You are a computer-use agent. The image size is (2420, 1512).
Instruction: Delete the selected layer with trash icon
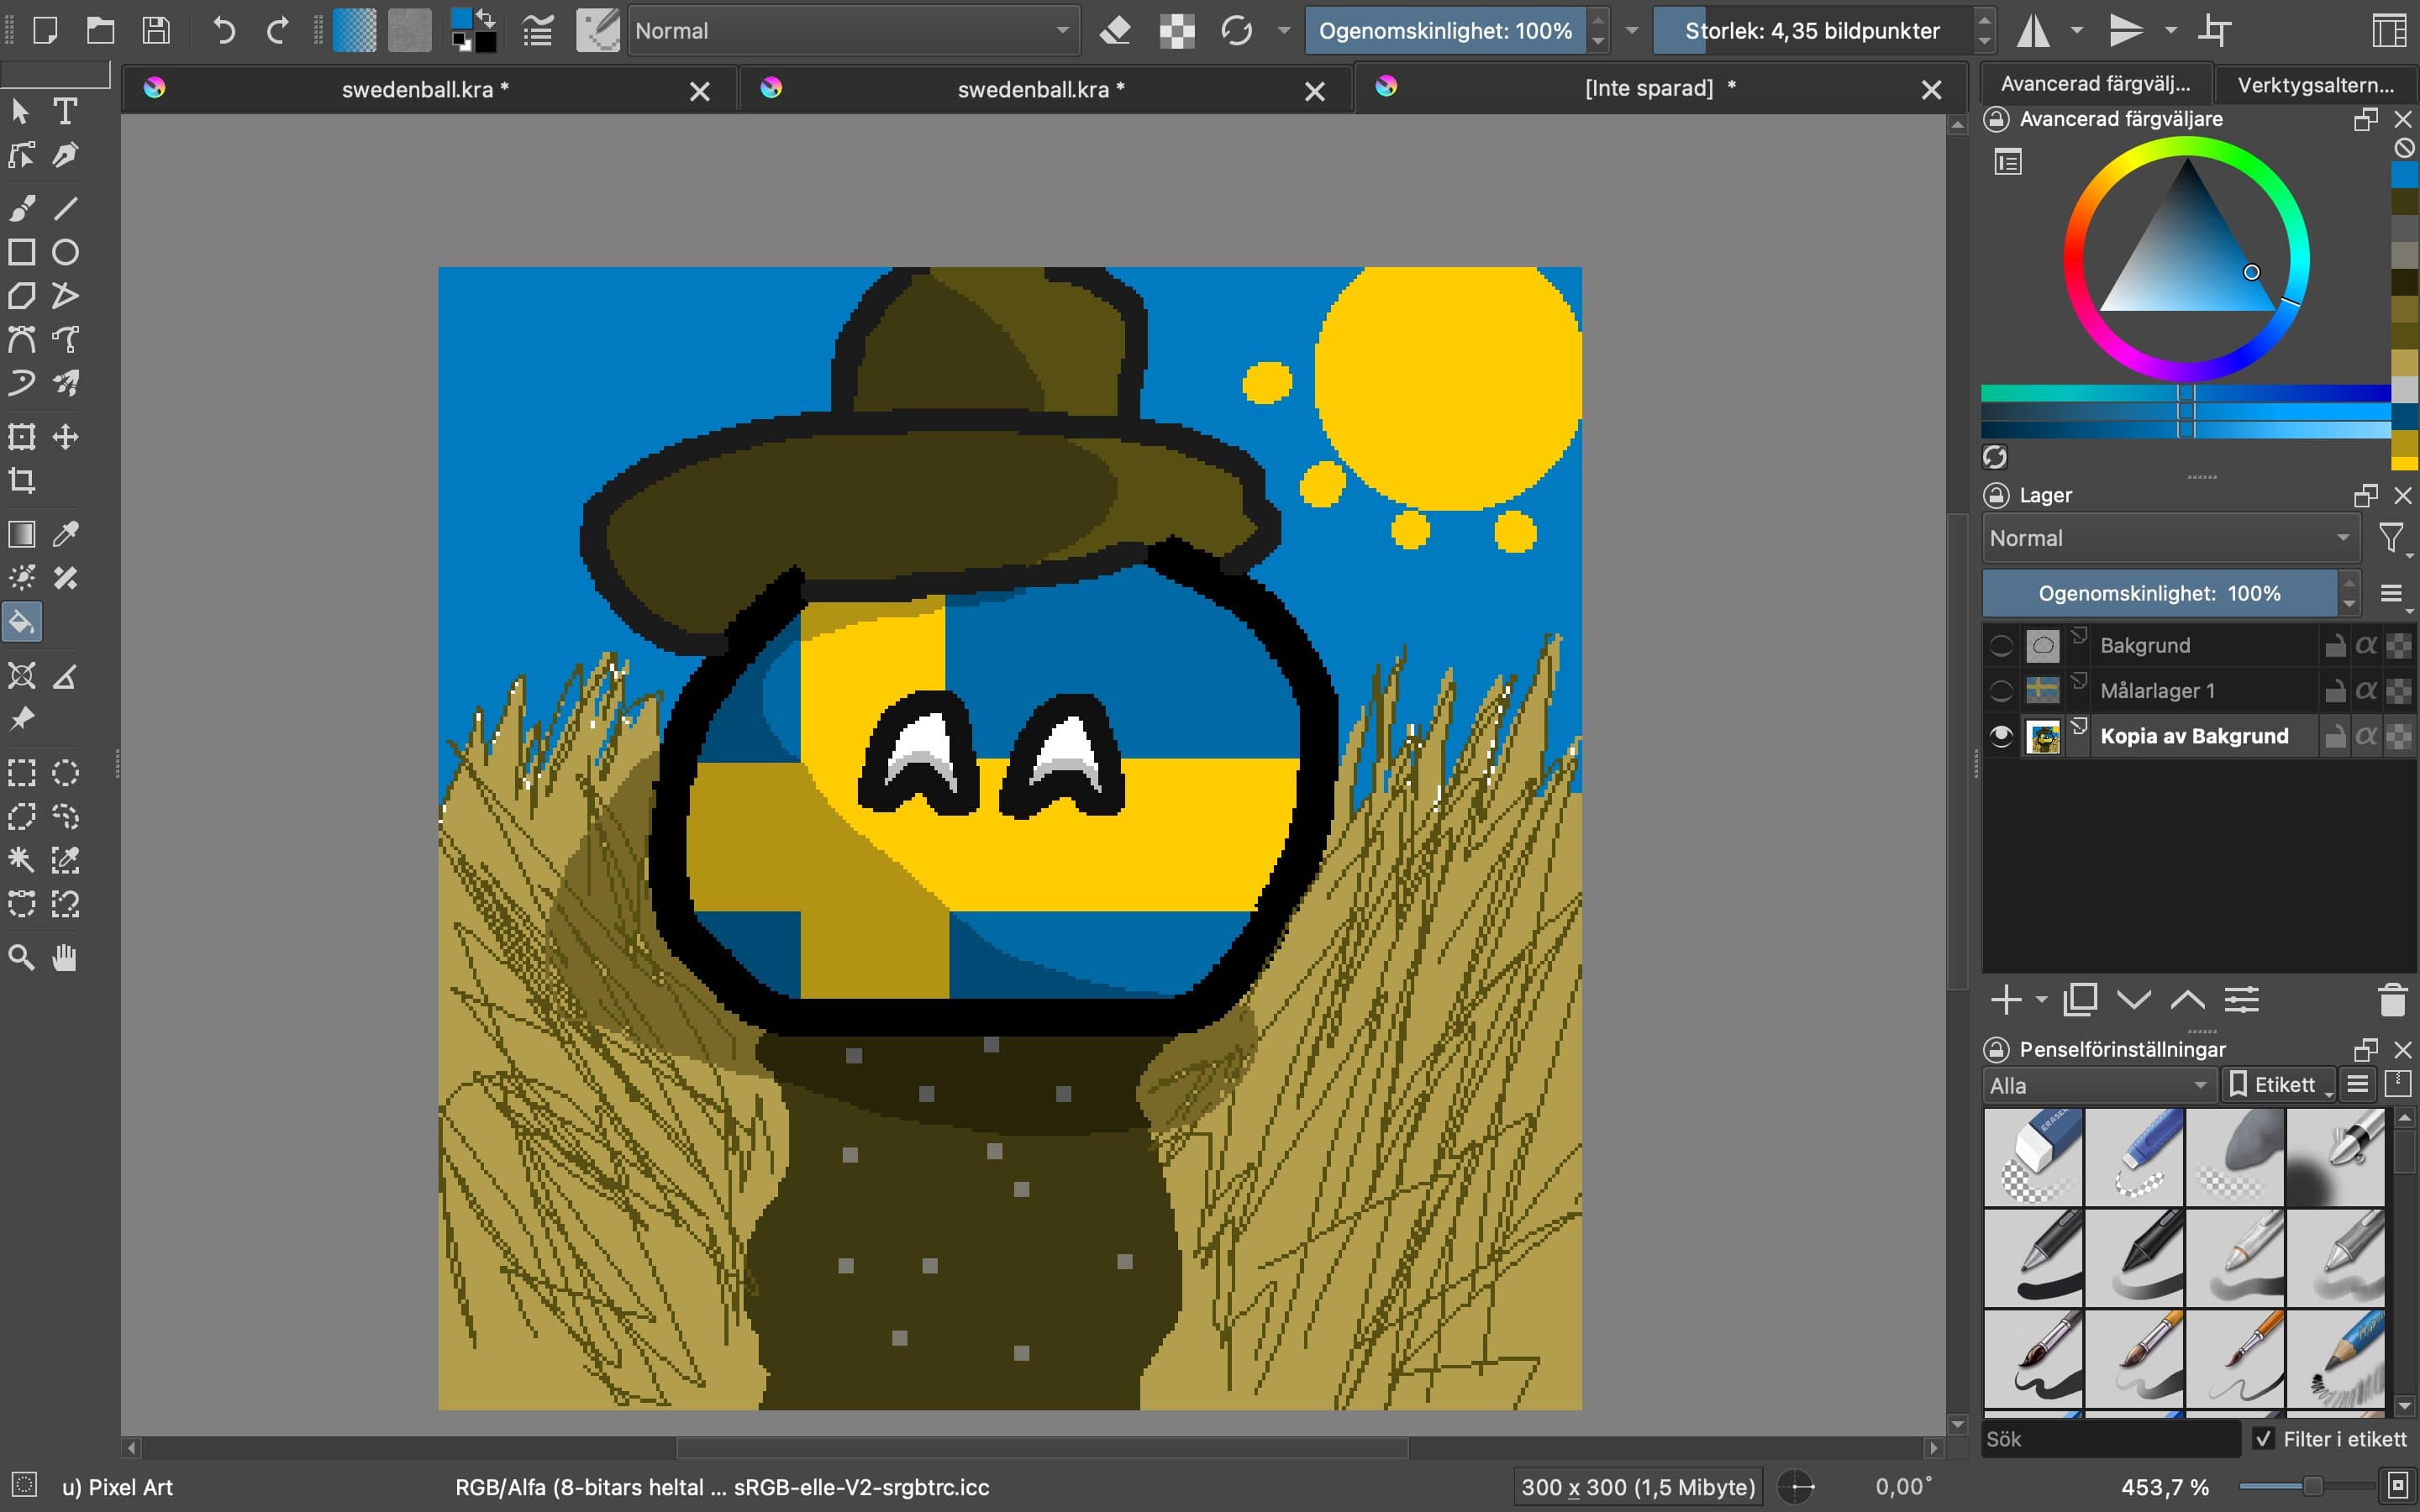tap(2392, 1000)
